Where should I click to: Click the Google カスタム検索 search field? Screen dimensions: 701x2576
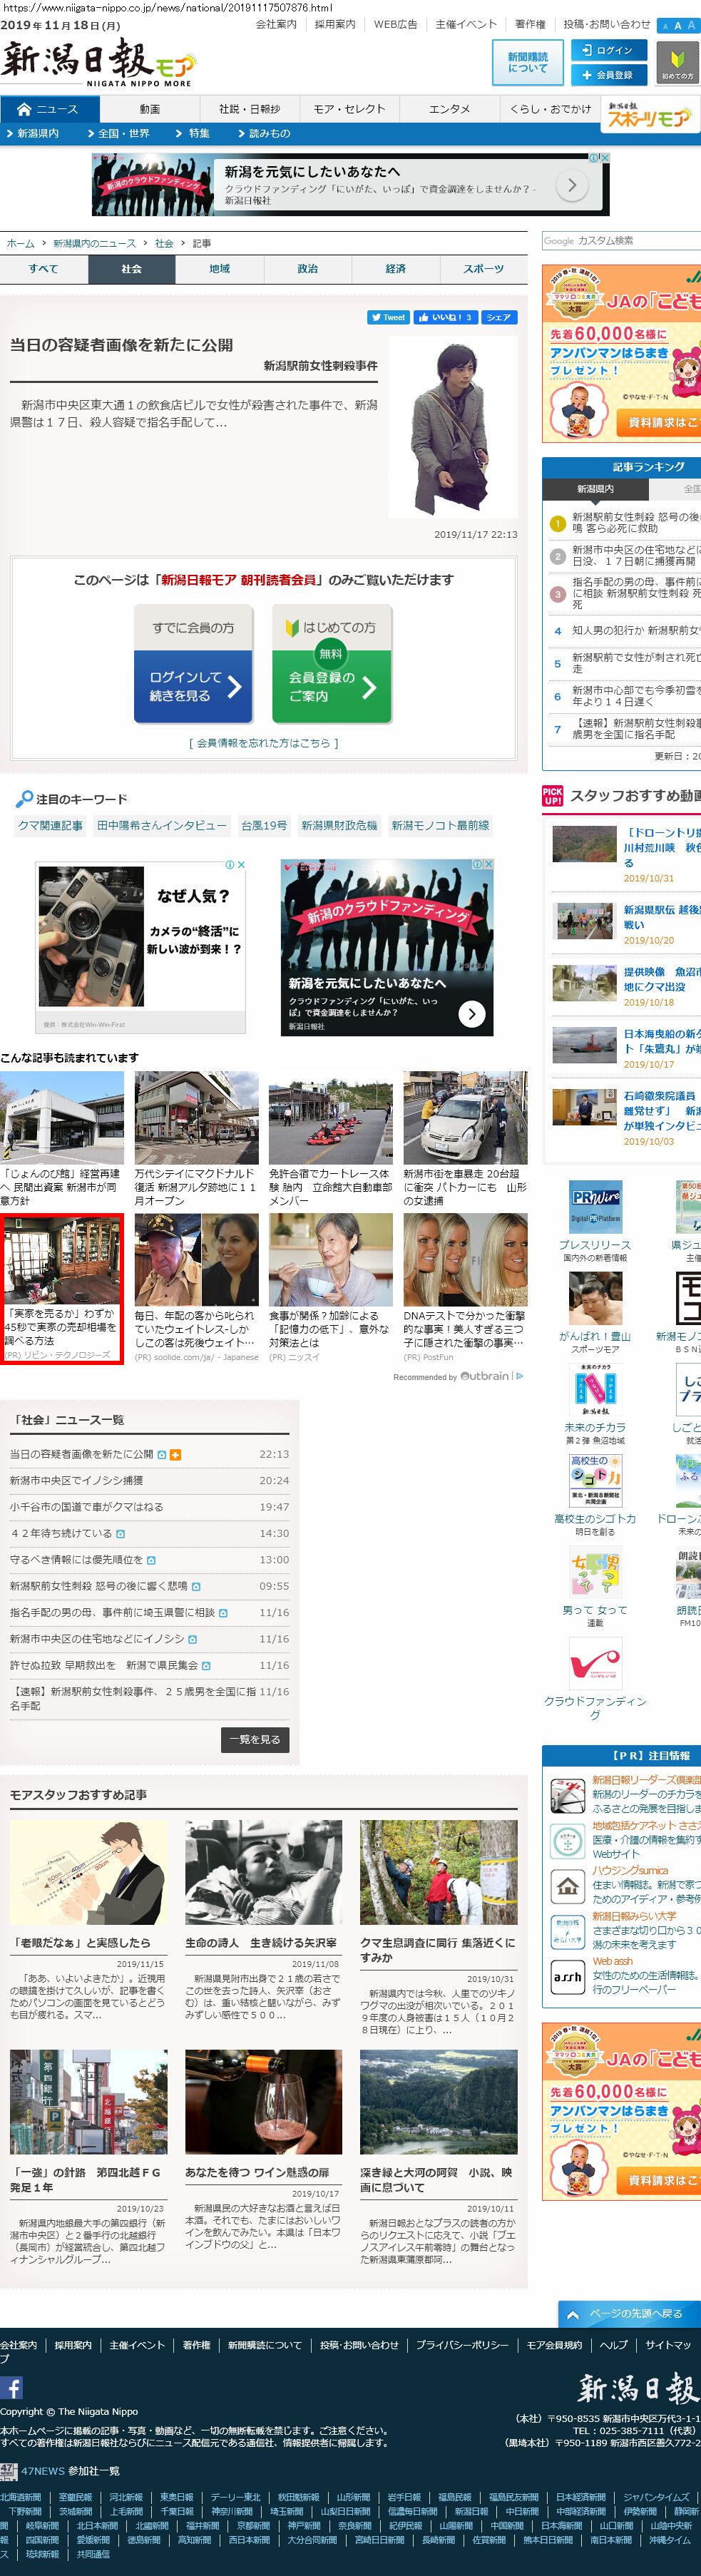620,241
